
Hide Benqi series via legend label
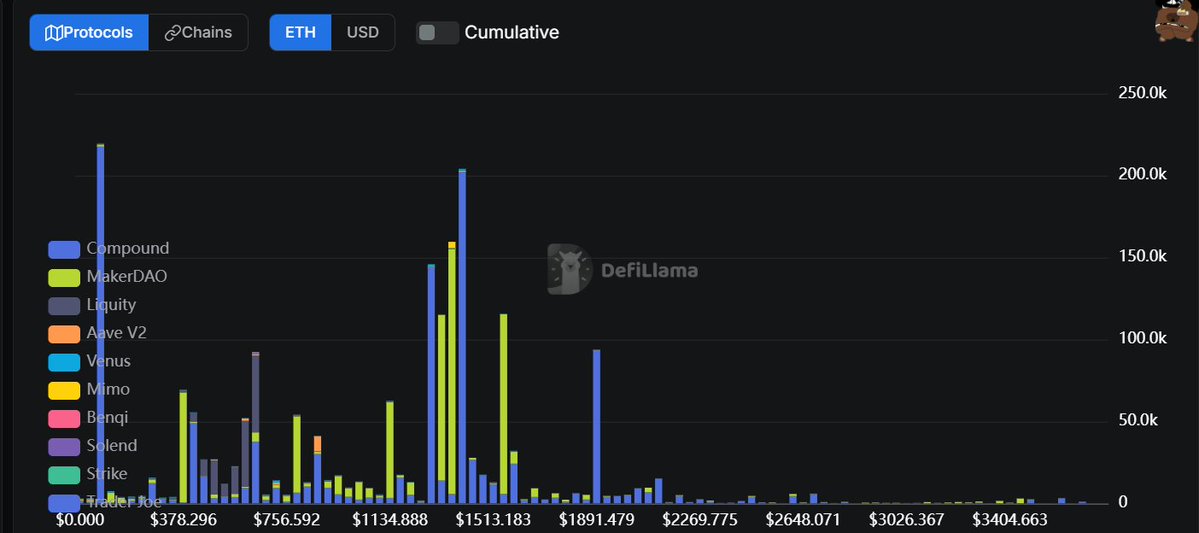click(107, 418)
